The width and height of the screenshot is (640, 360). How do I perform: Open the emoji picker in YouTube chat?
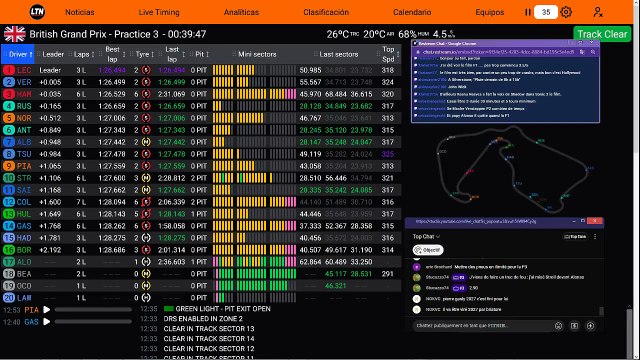pos(558,326)
